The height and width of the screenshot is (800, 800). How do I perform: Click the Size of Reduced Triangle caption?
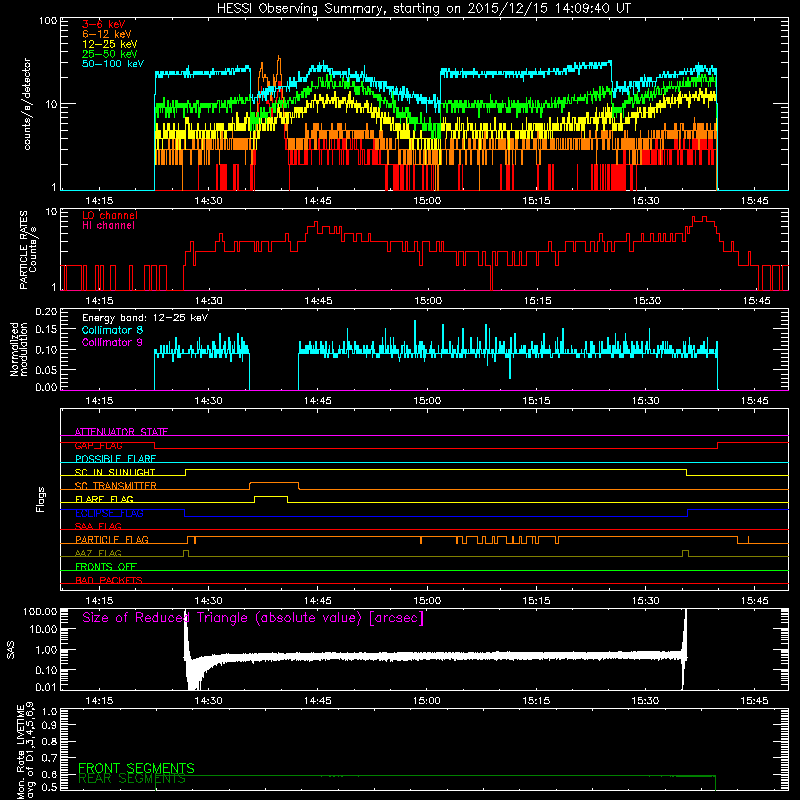pyautogui.click(x=253, y=618)
